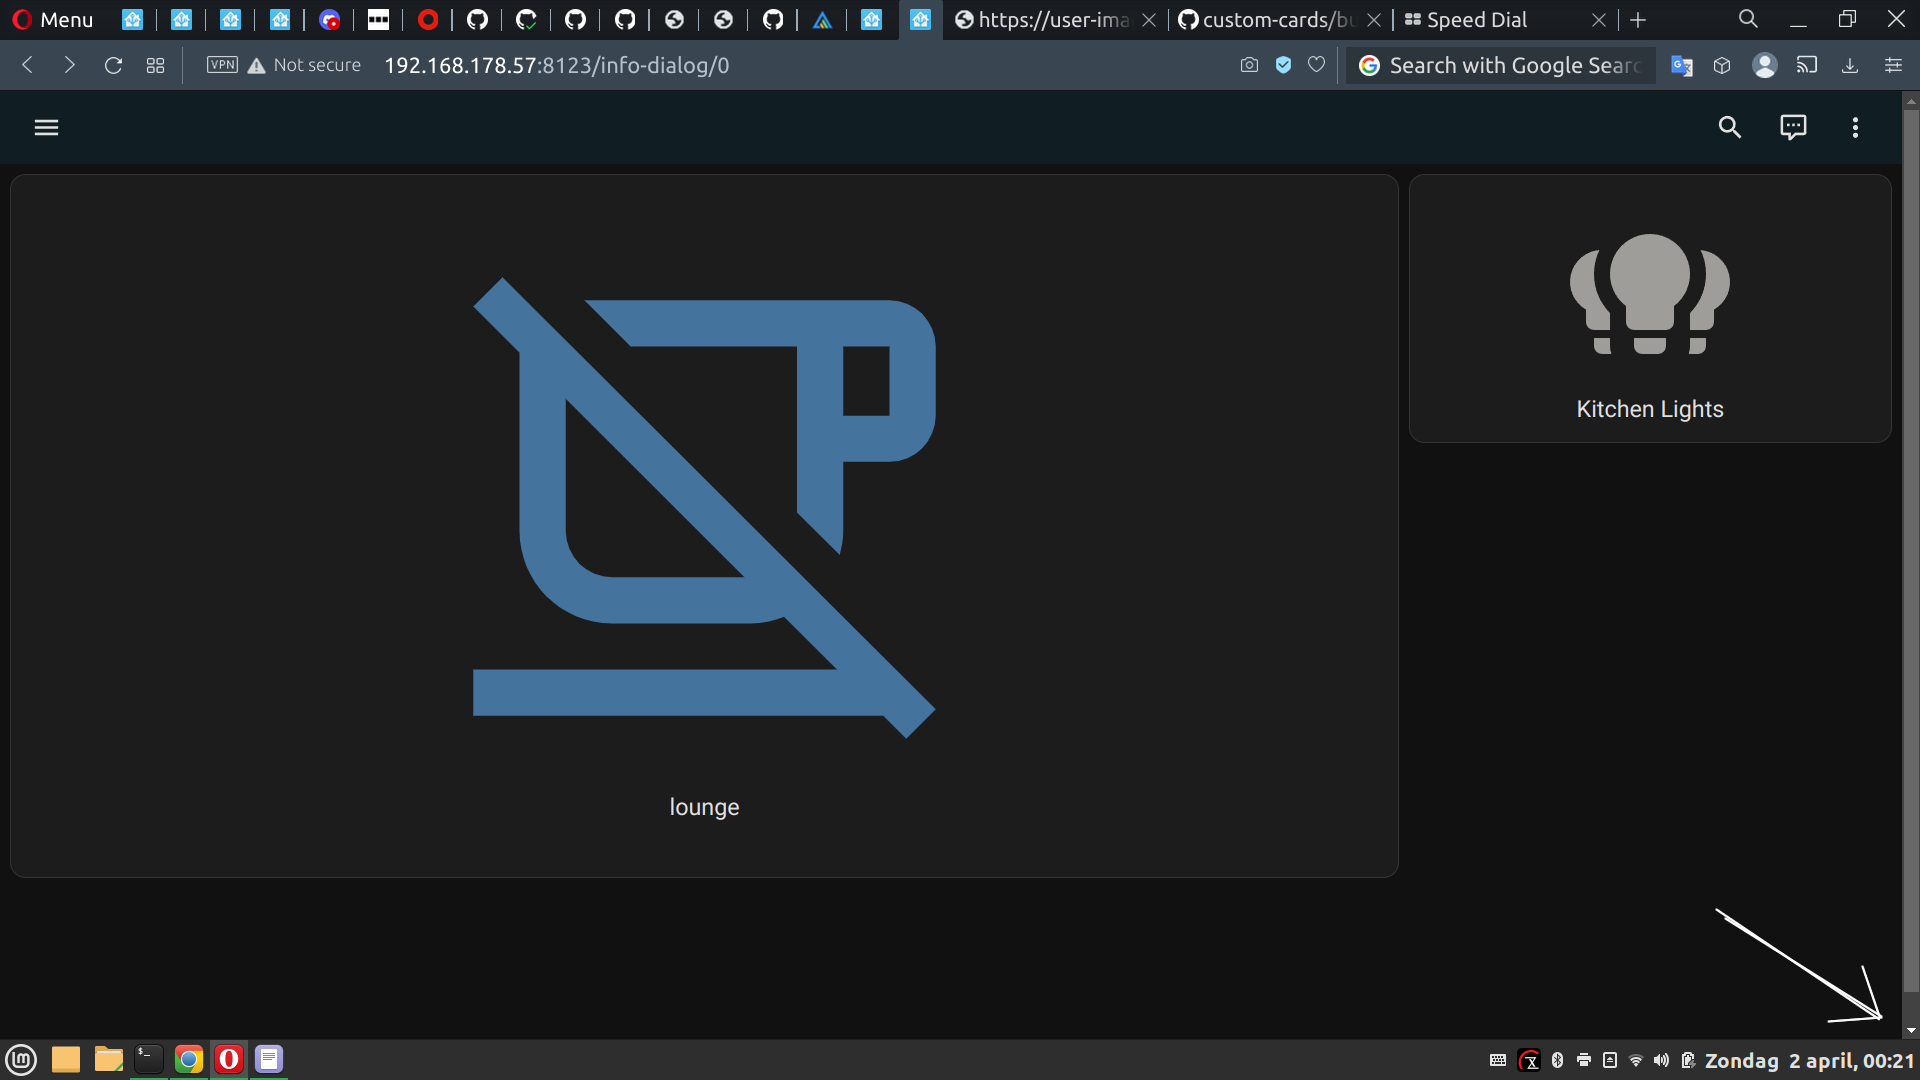This screenshot has height=1080, width=1920.
Task: Open the Files folder in taskbar
Action: [x=108, y=1059]
